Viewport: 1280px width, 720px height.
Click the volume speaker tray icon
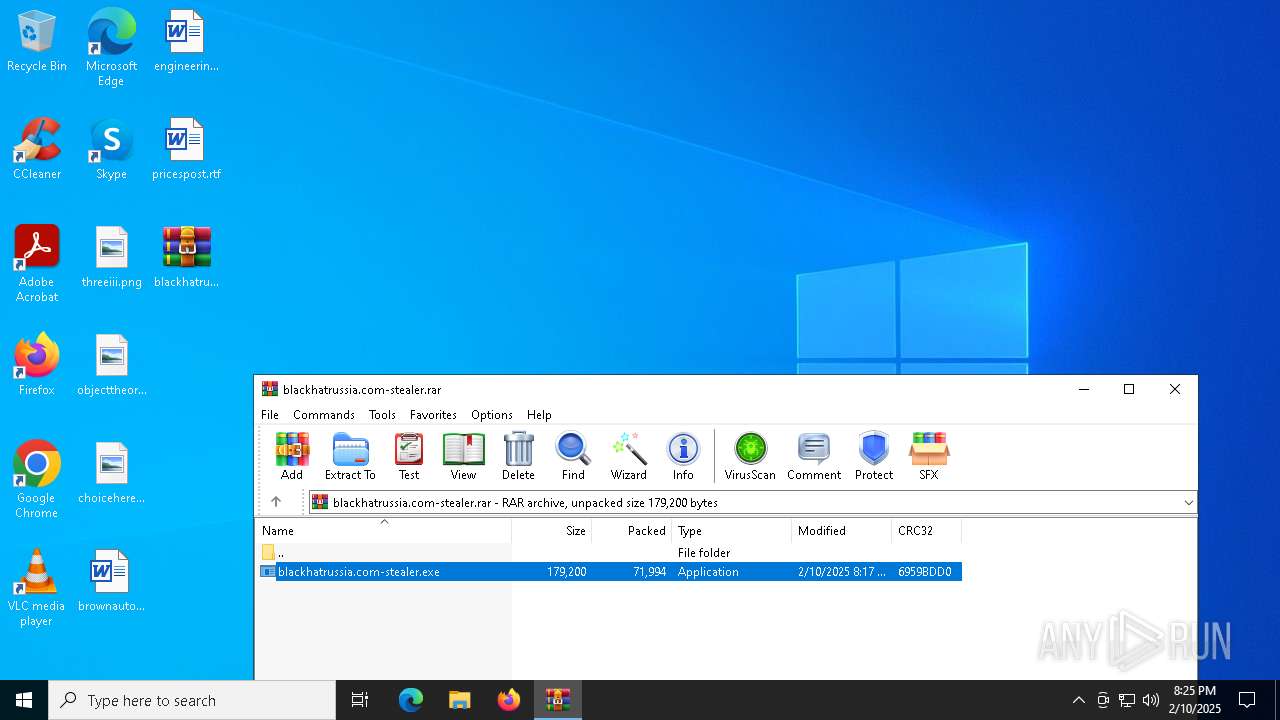[x=1151, y=700]
